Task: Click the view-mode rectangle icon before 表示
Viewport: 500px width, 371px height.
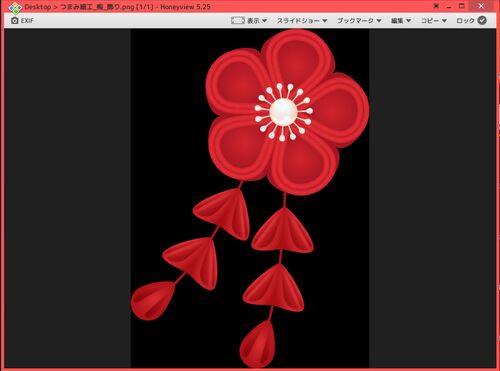Action: click(x=238, y=21)
